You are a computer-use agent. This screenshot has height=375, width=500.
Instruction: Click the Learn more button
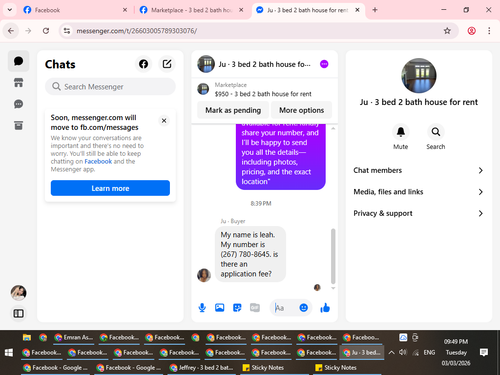point(110,188)
